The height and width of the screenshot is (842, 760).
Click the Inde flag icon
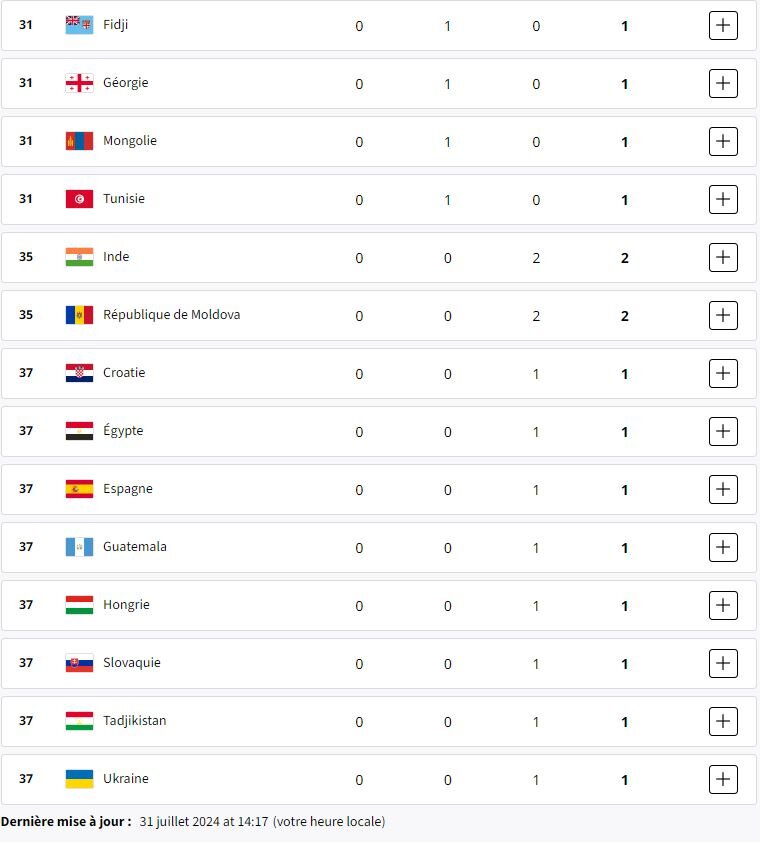79,256
